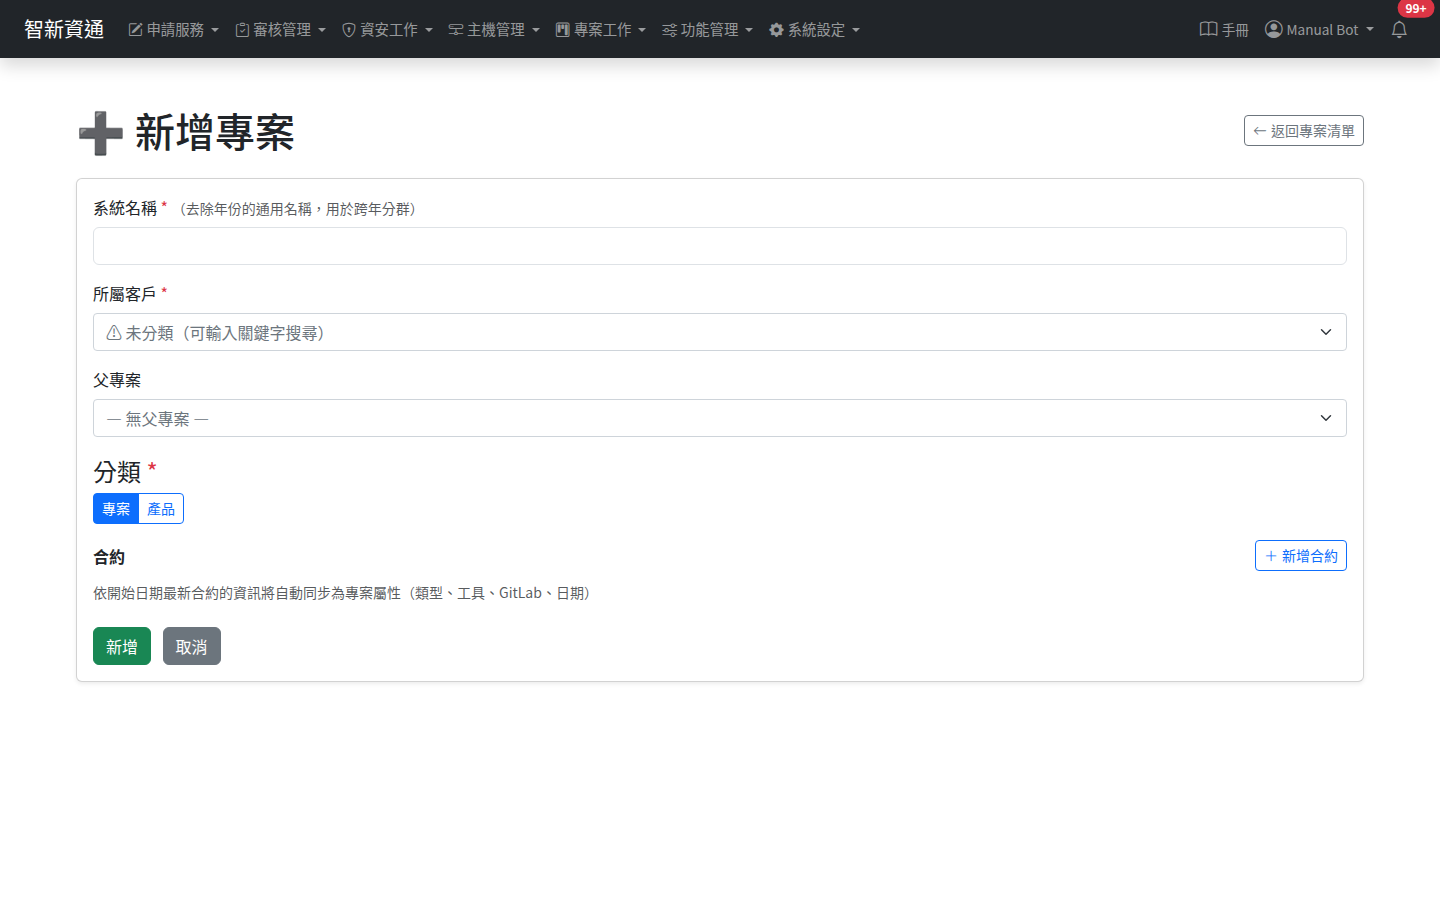Click the server icon beside 主機管理
This screenshot has width=1440, height=900.
click(x=456, y=30)
